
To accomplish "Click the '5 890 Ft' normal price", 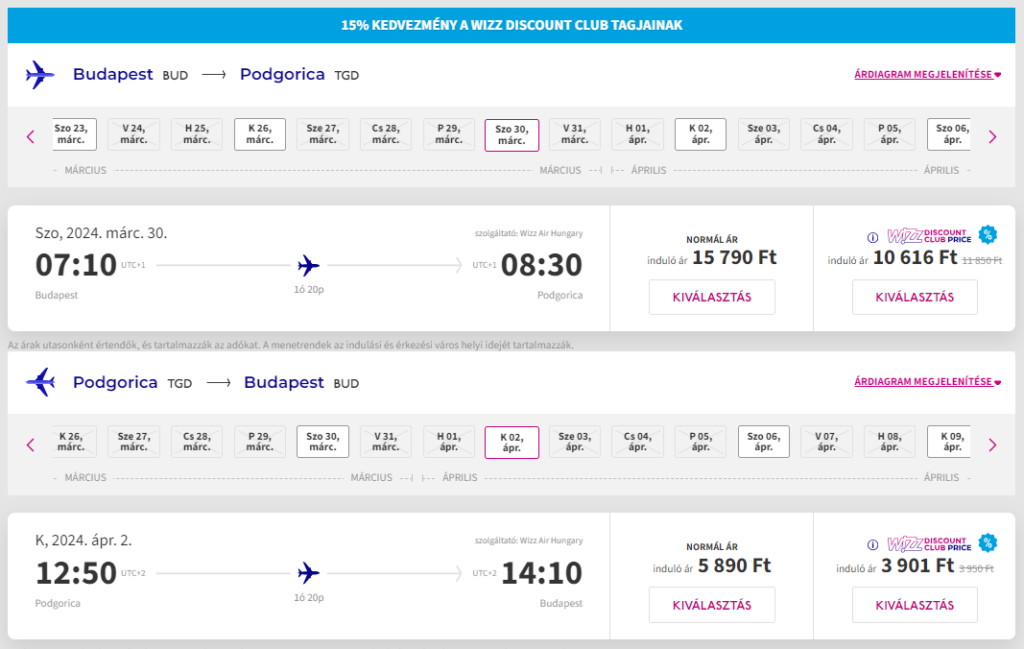I will tap(734, 565).
